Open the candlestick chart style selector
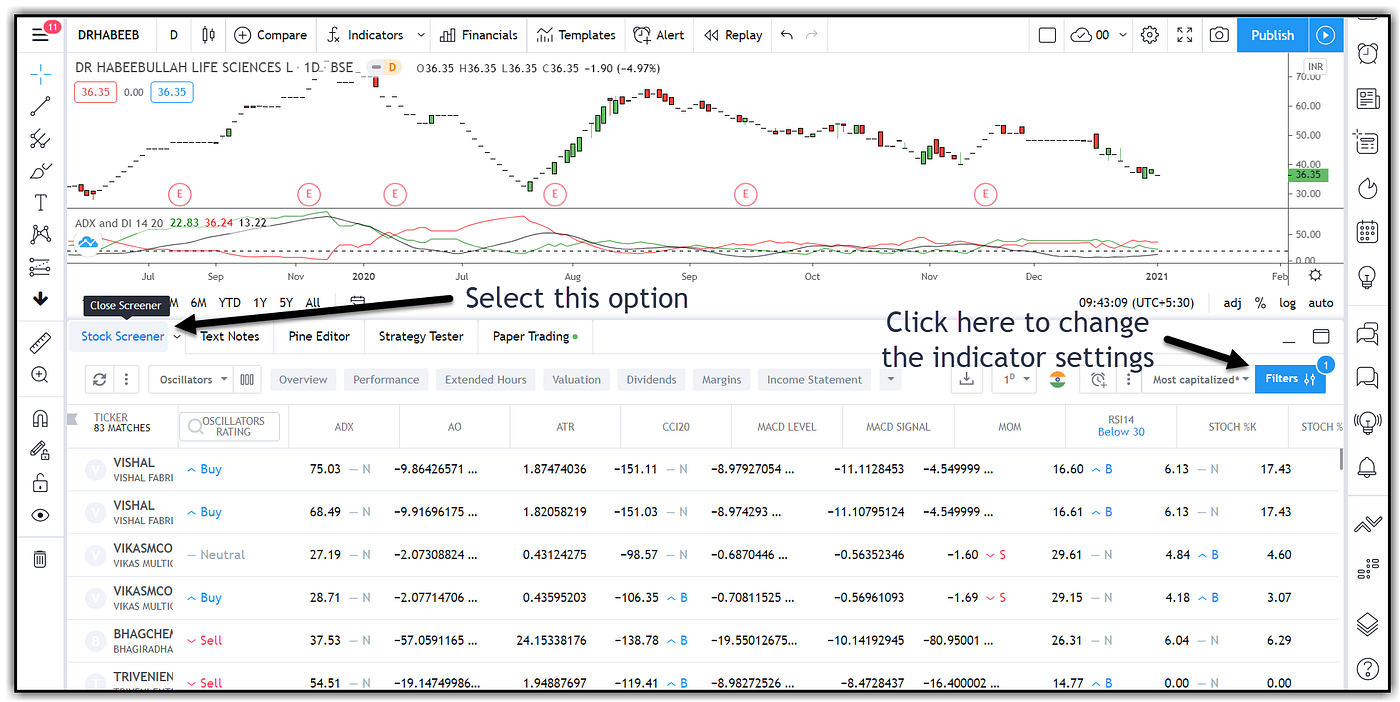The image size is (1400, 702). [208, 35]
